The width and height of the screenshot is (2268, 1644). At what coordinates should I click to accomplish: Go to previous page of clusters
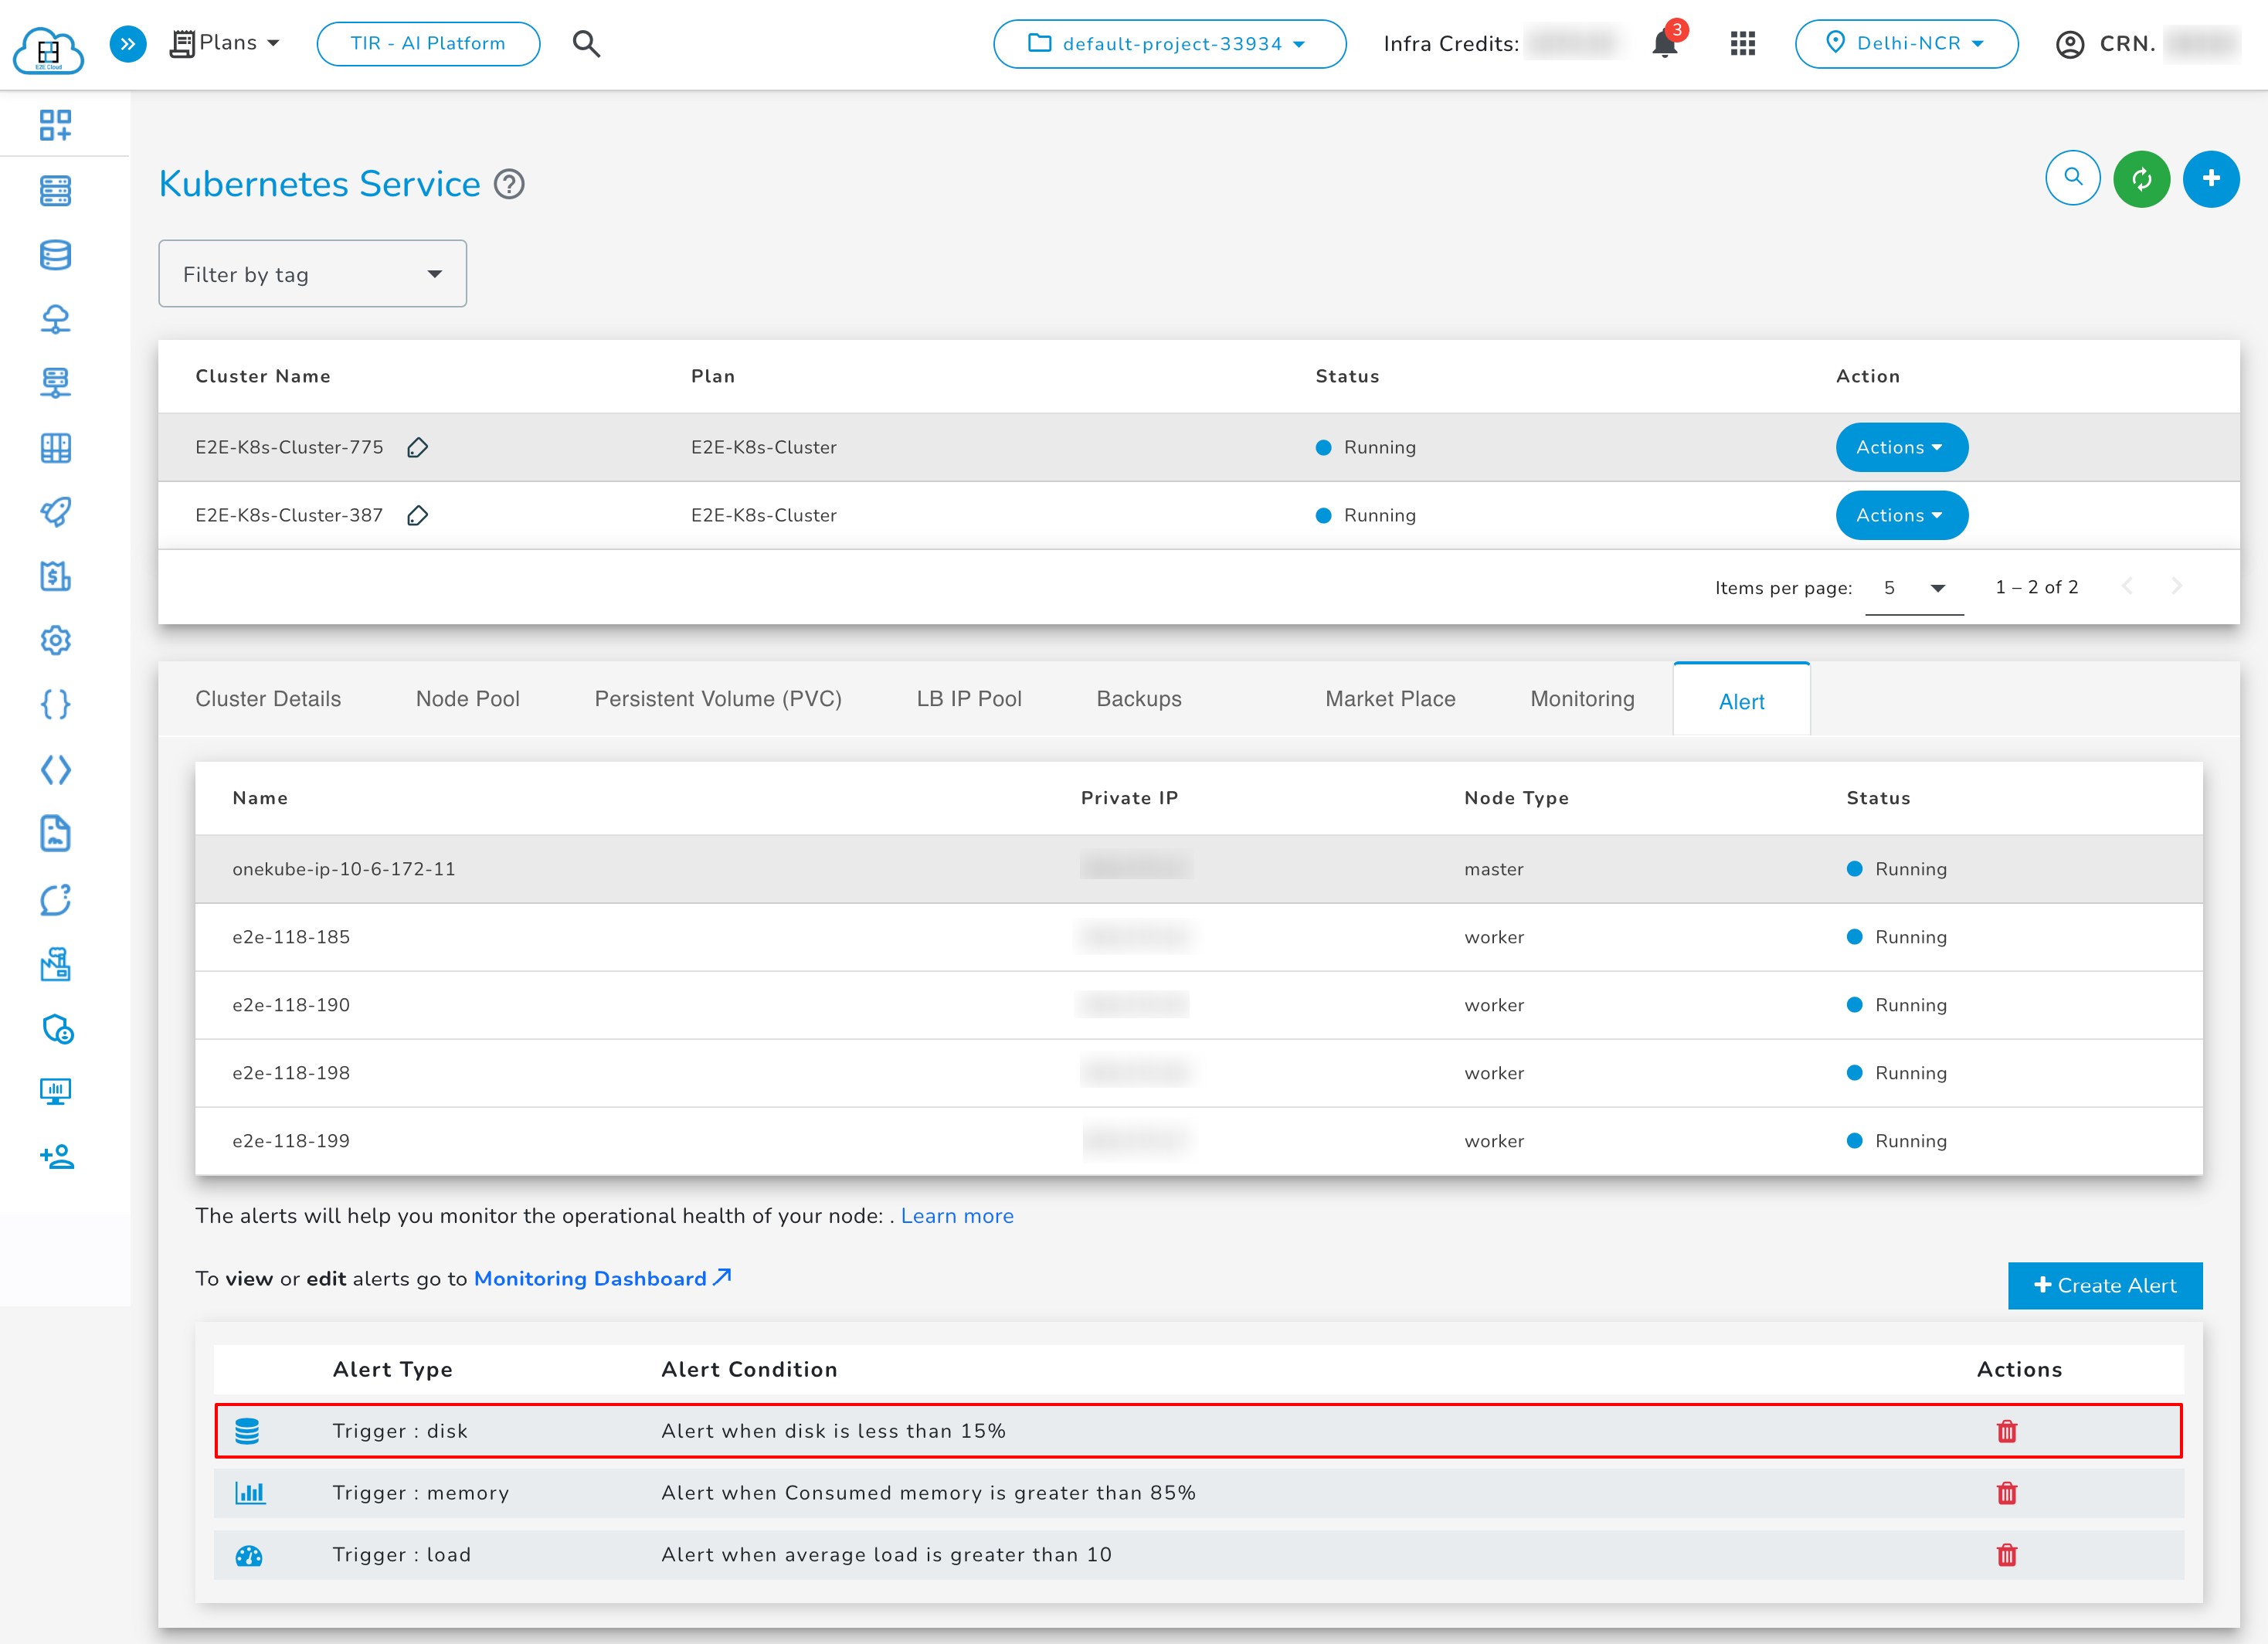tap(2127, 586)
